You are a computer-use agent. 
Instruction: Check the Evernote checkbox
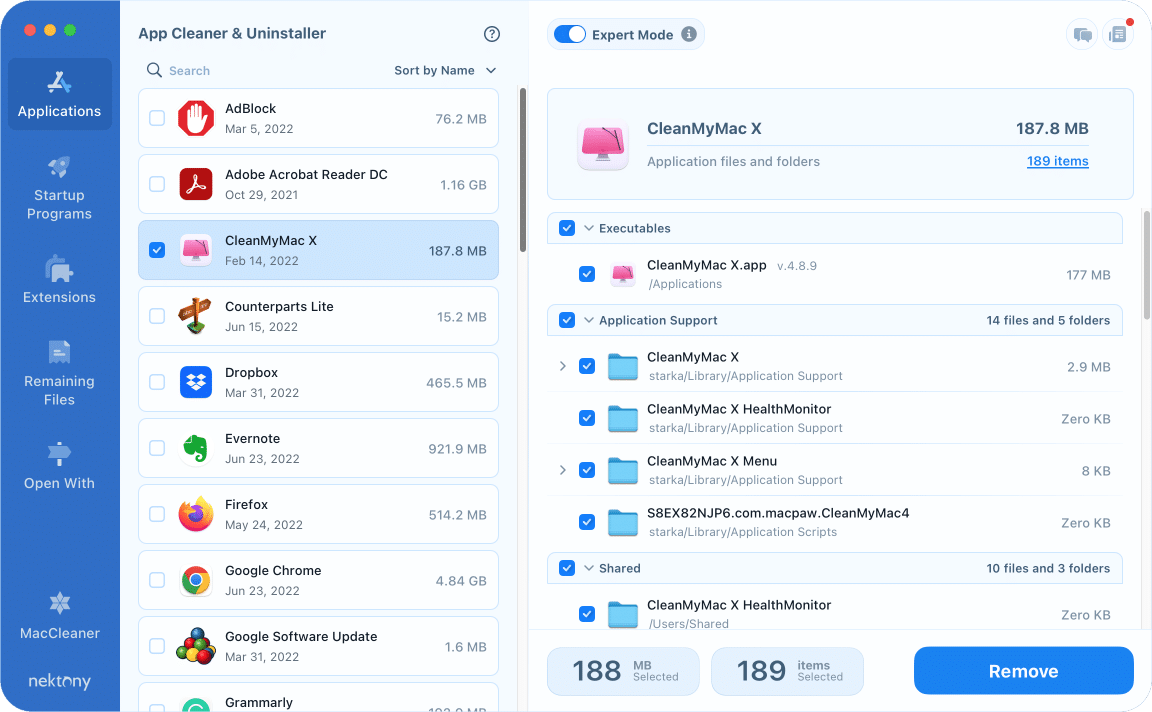click(x=157, y=448)
